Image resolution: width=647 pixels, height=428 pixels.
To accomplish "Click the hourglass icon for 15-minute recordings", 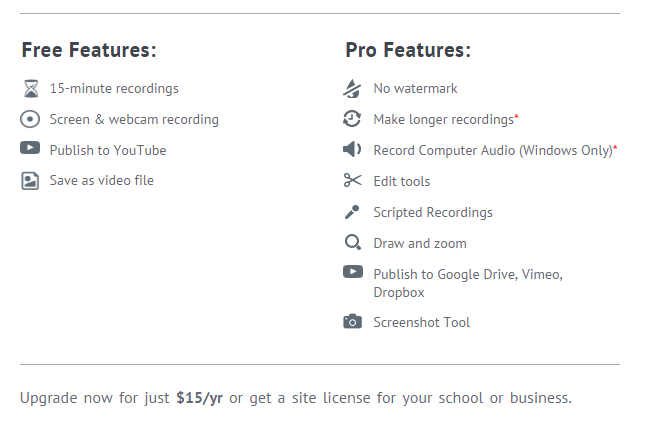I will pyautogui.click(x=31, y=89).
